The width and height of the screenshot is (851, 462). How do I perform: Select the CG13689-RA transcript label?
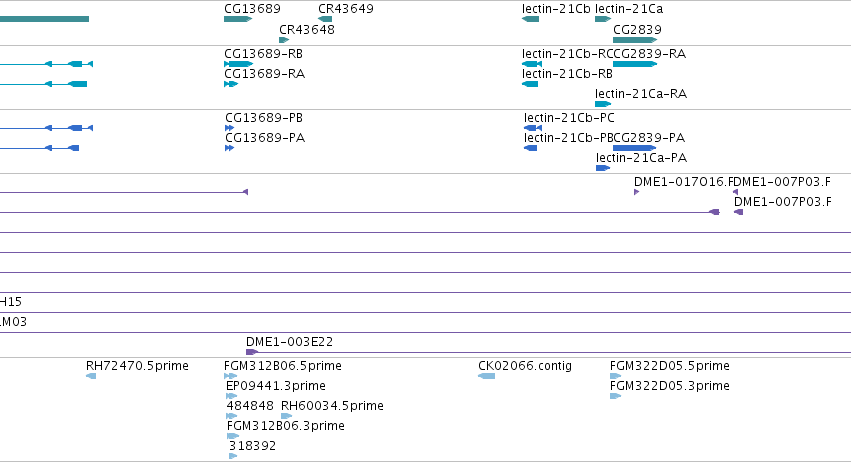pos(265,74)
